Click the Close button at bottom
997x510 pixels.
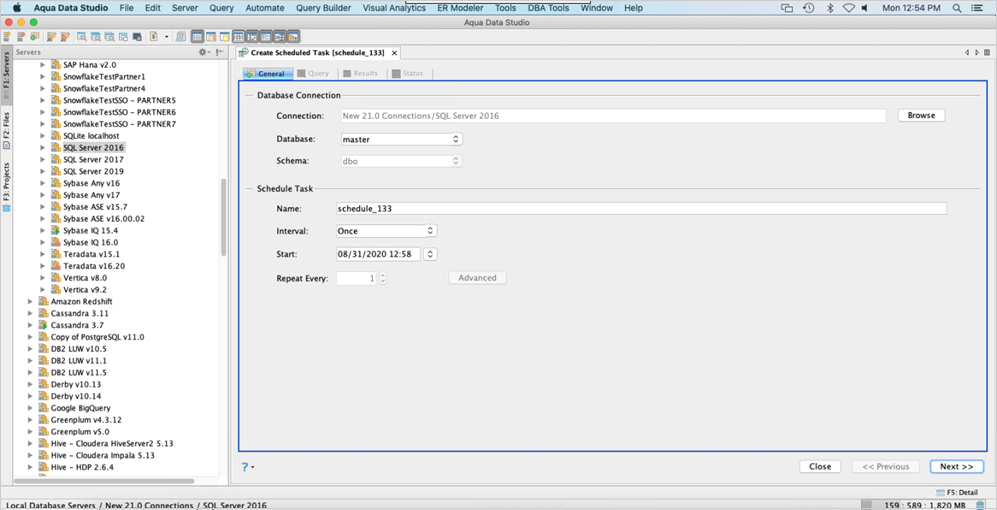(x=820, y=466)
